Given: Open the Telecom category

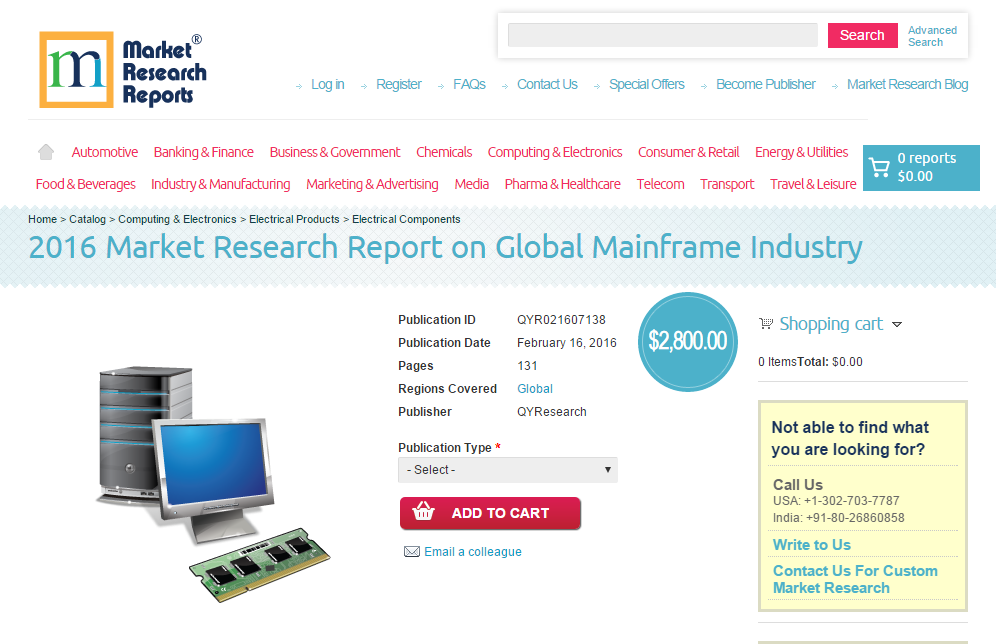Looking at the screenshot, I should click(661, 184).
